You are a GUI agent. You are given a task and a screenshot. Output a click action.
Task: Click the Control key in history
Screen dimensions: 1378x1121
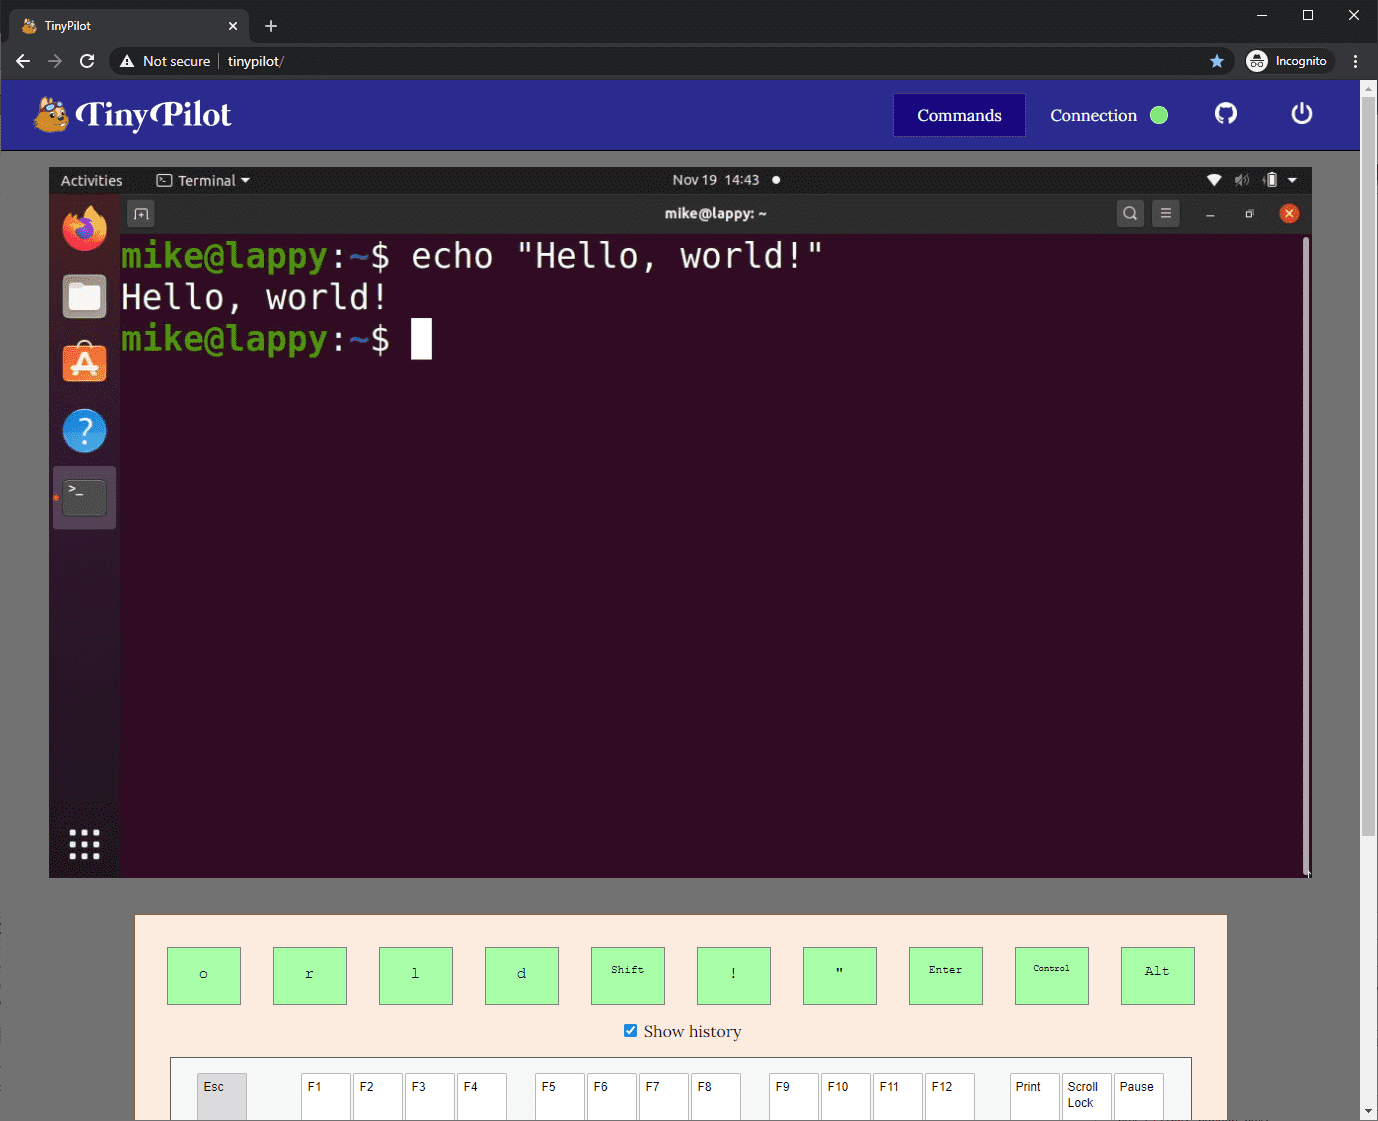coord(1052,976)
